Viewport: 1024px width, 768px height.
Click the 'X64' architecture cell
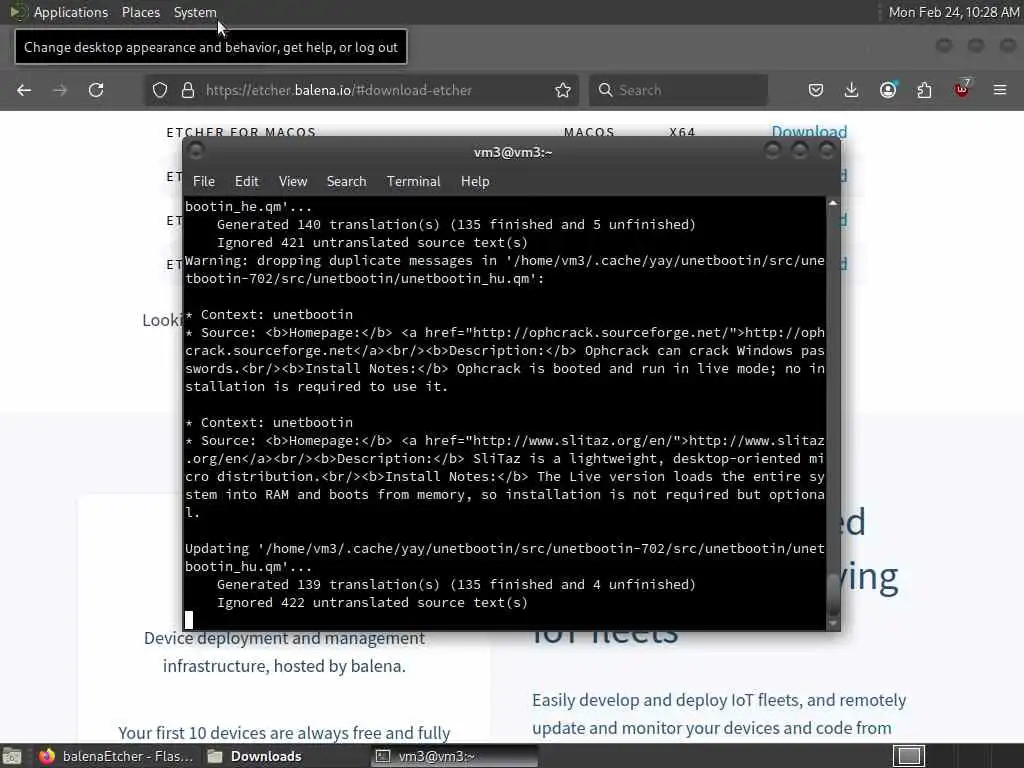pos(682,132)
